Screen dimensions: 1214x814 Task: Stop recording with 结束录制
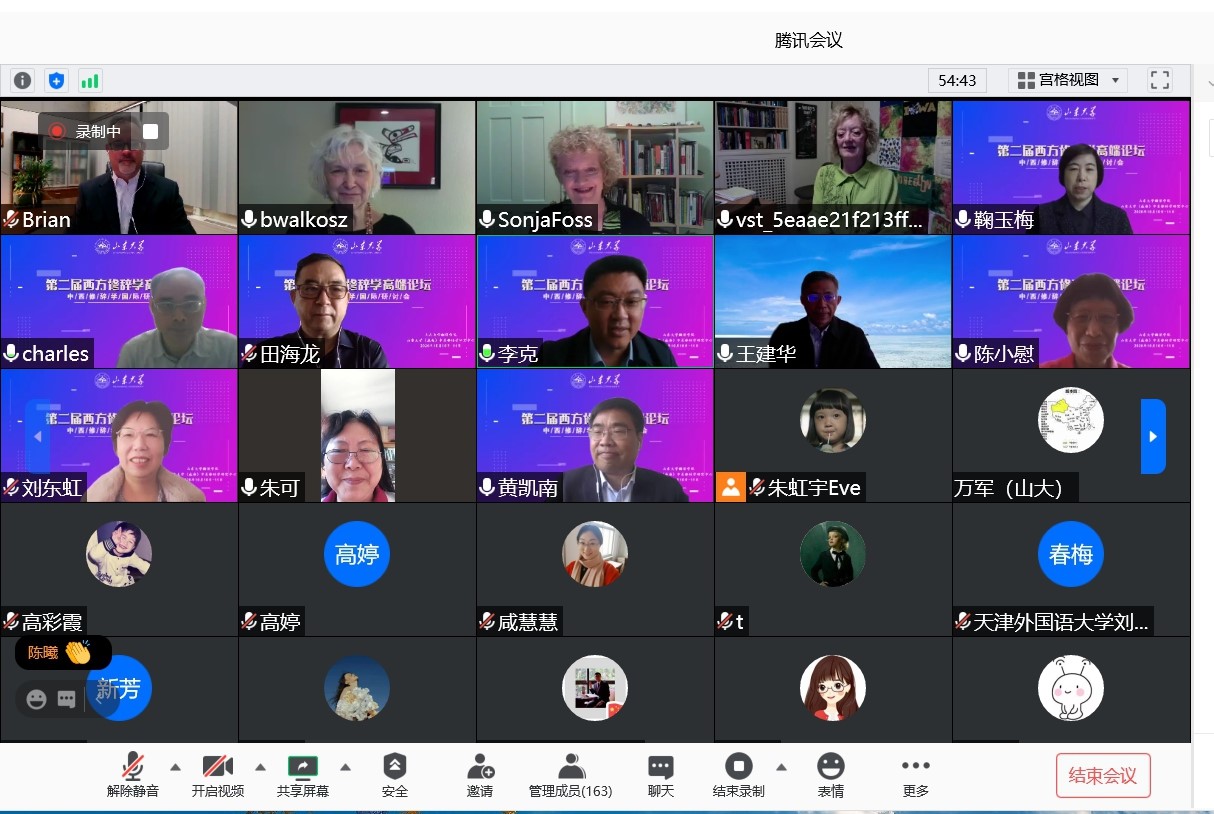(739, 775)
